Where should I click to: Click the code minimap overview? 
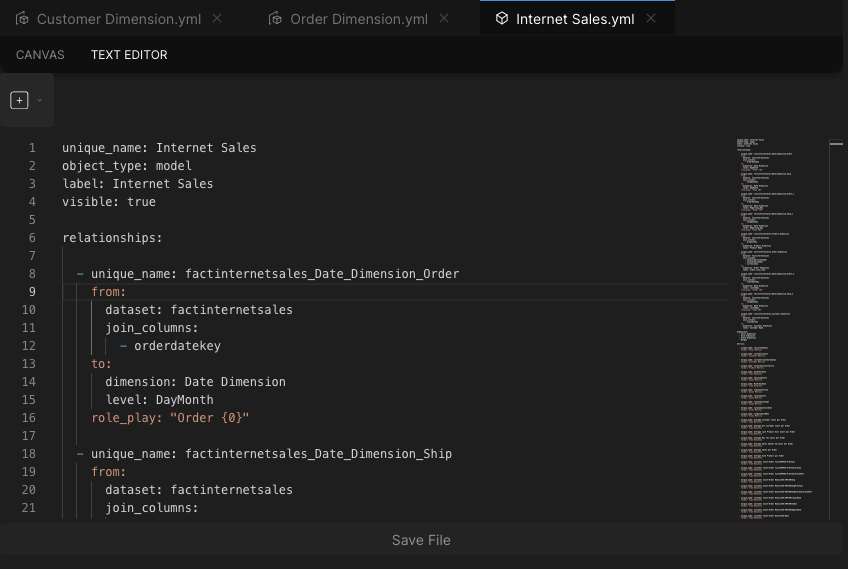(x=781, y=329)
